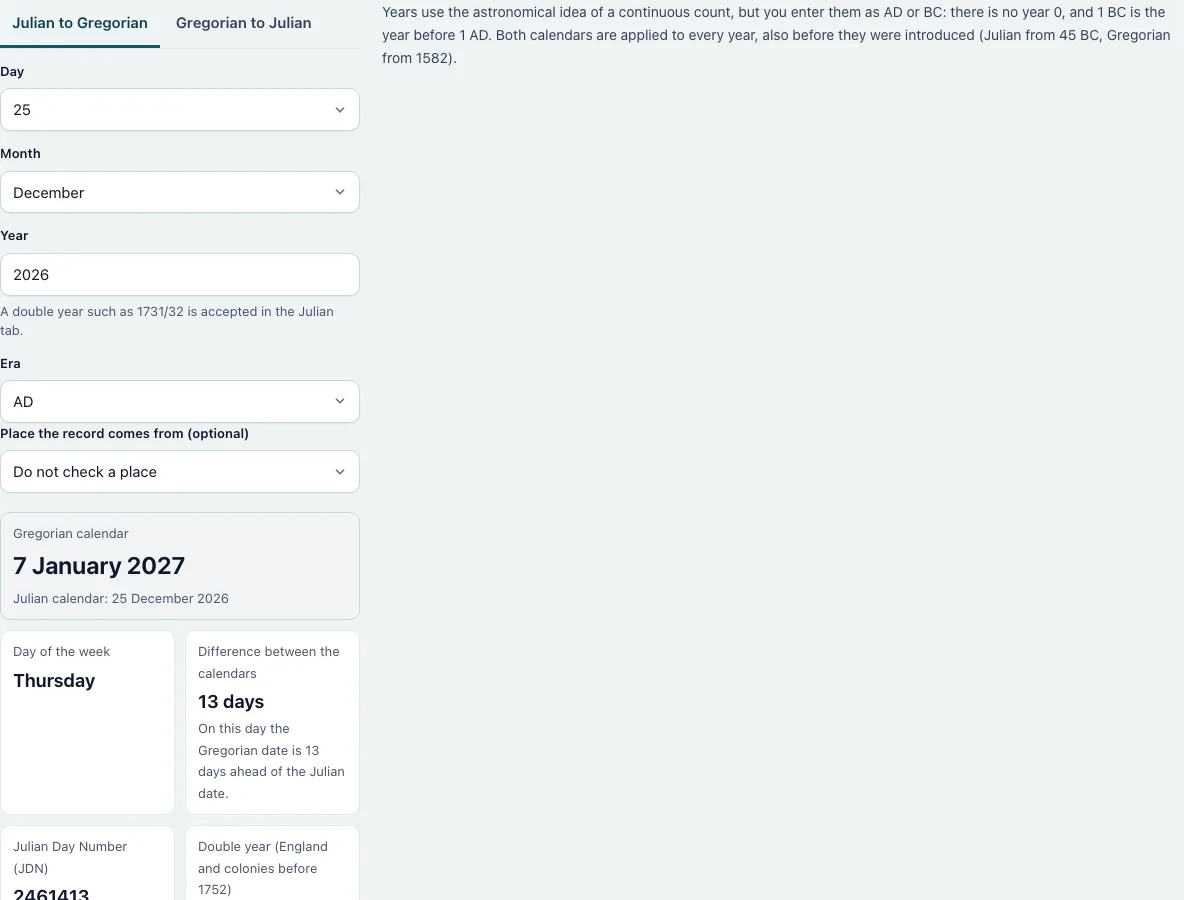Open the Day dropdown showing 25
This screenshot has width=1184, height=900.
coord(180,110)
